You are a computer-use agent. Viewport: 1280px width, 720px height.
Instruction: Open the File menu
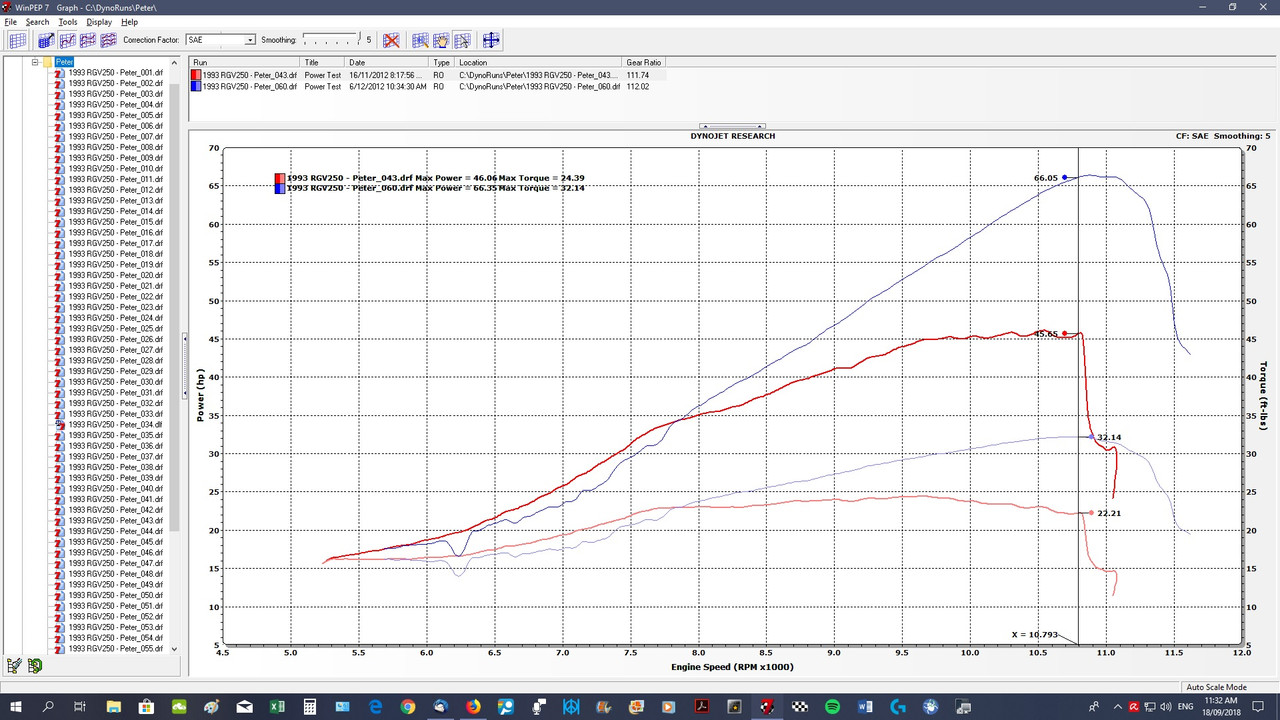11,22
